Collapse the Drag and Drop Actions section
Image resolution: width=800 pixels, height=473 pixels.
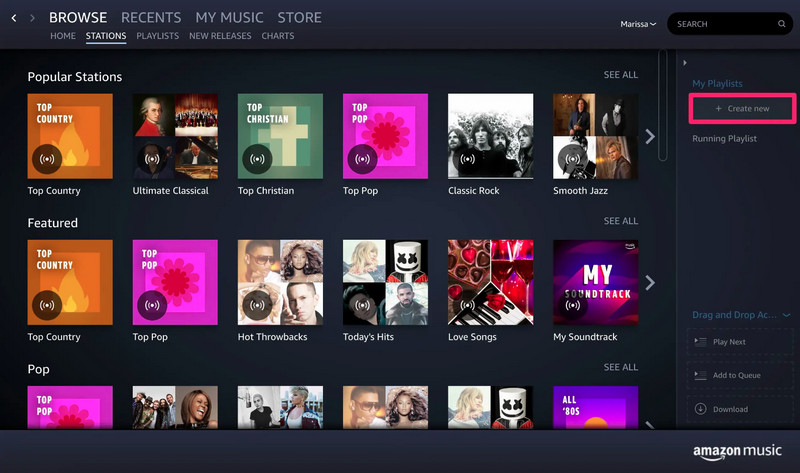pos(786,315)
